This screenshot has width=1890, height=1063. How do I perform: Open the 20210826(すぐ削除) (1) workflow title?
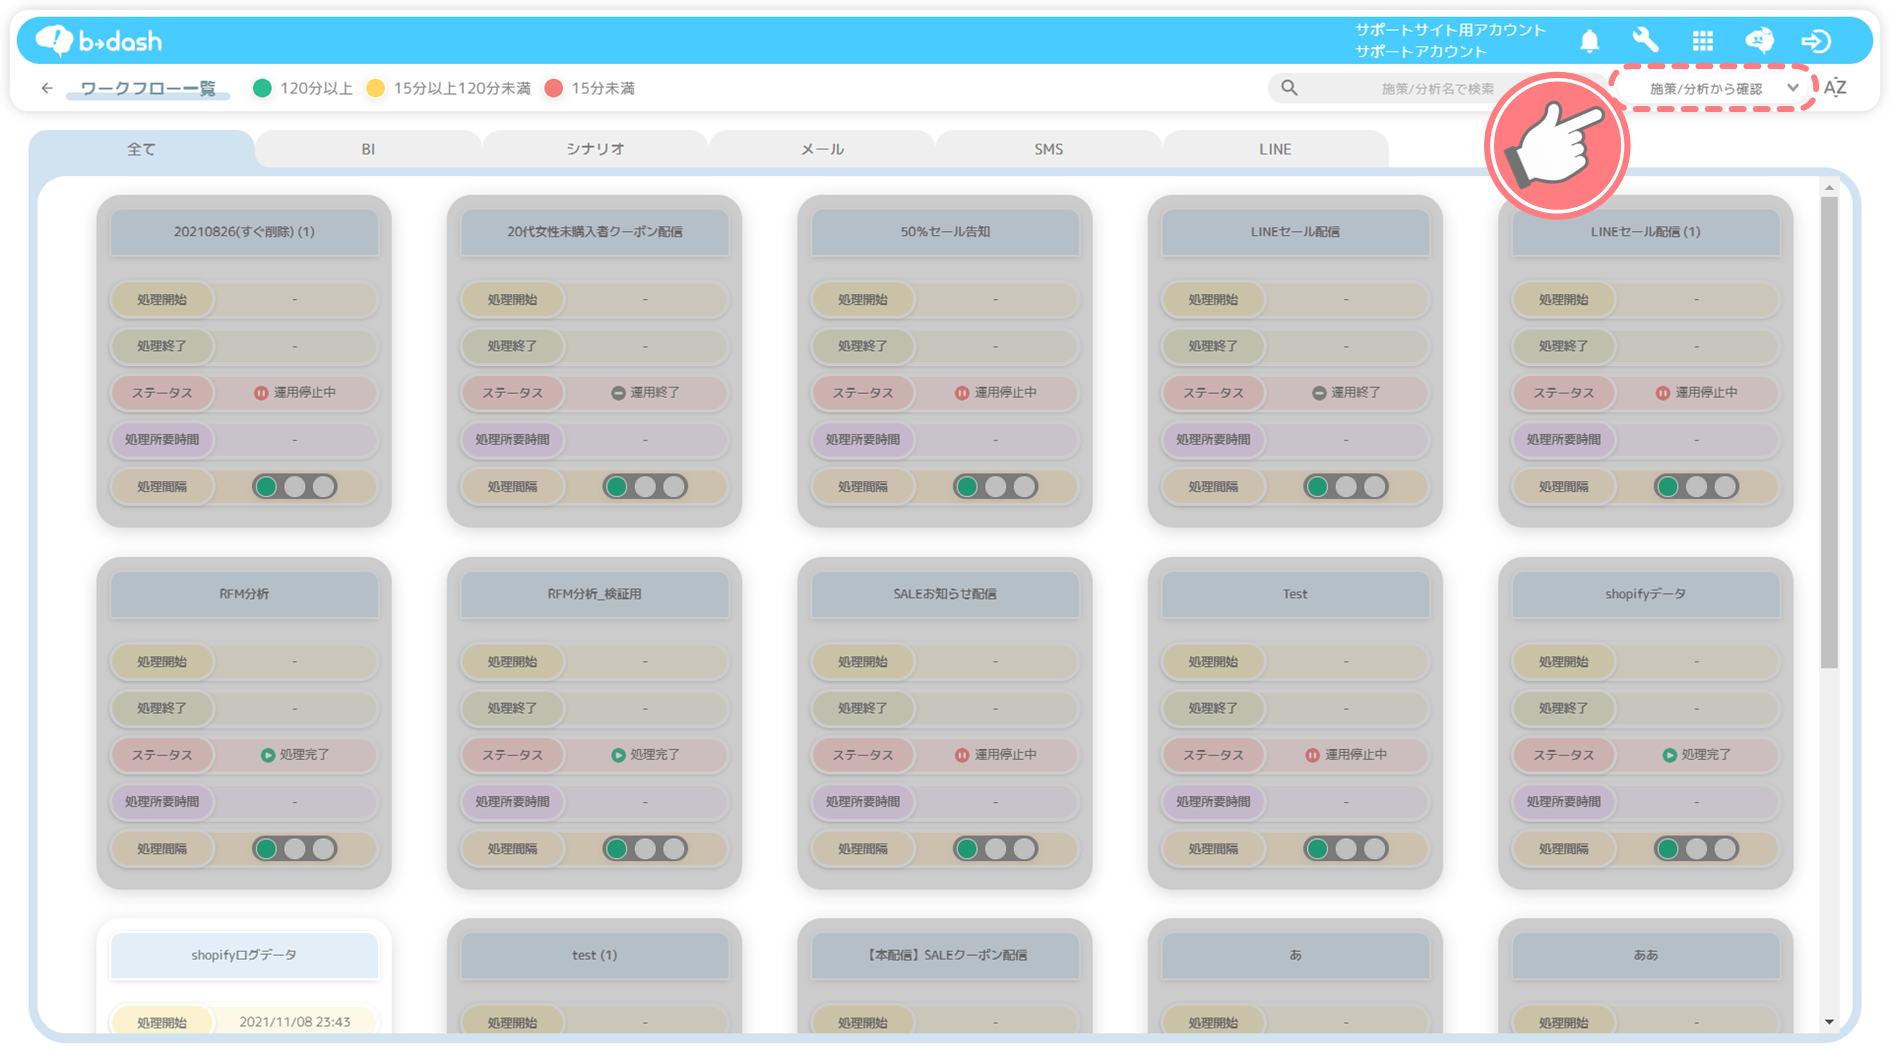[x=244, y=232]
